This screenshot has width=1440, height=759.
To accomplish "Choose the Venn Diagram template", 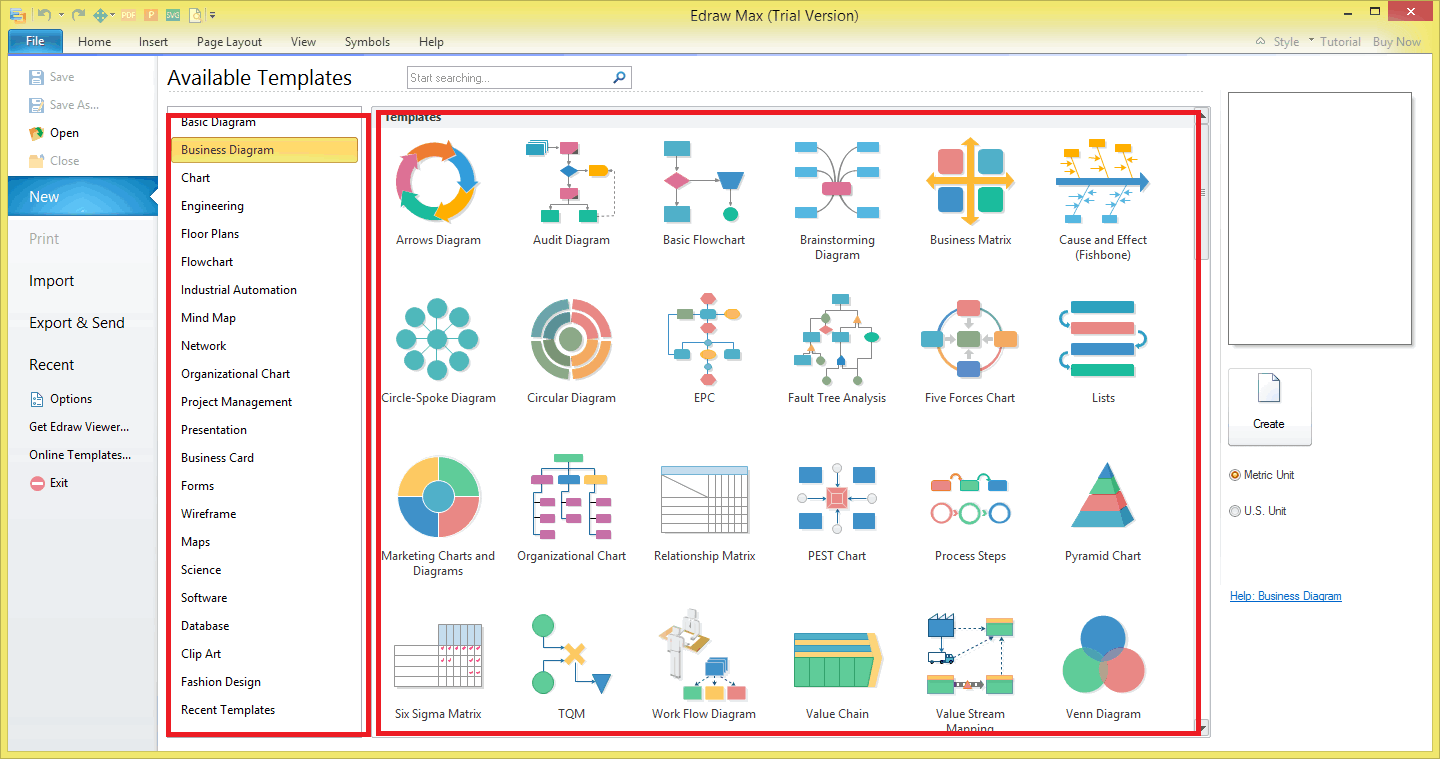I will (1103, 666).
